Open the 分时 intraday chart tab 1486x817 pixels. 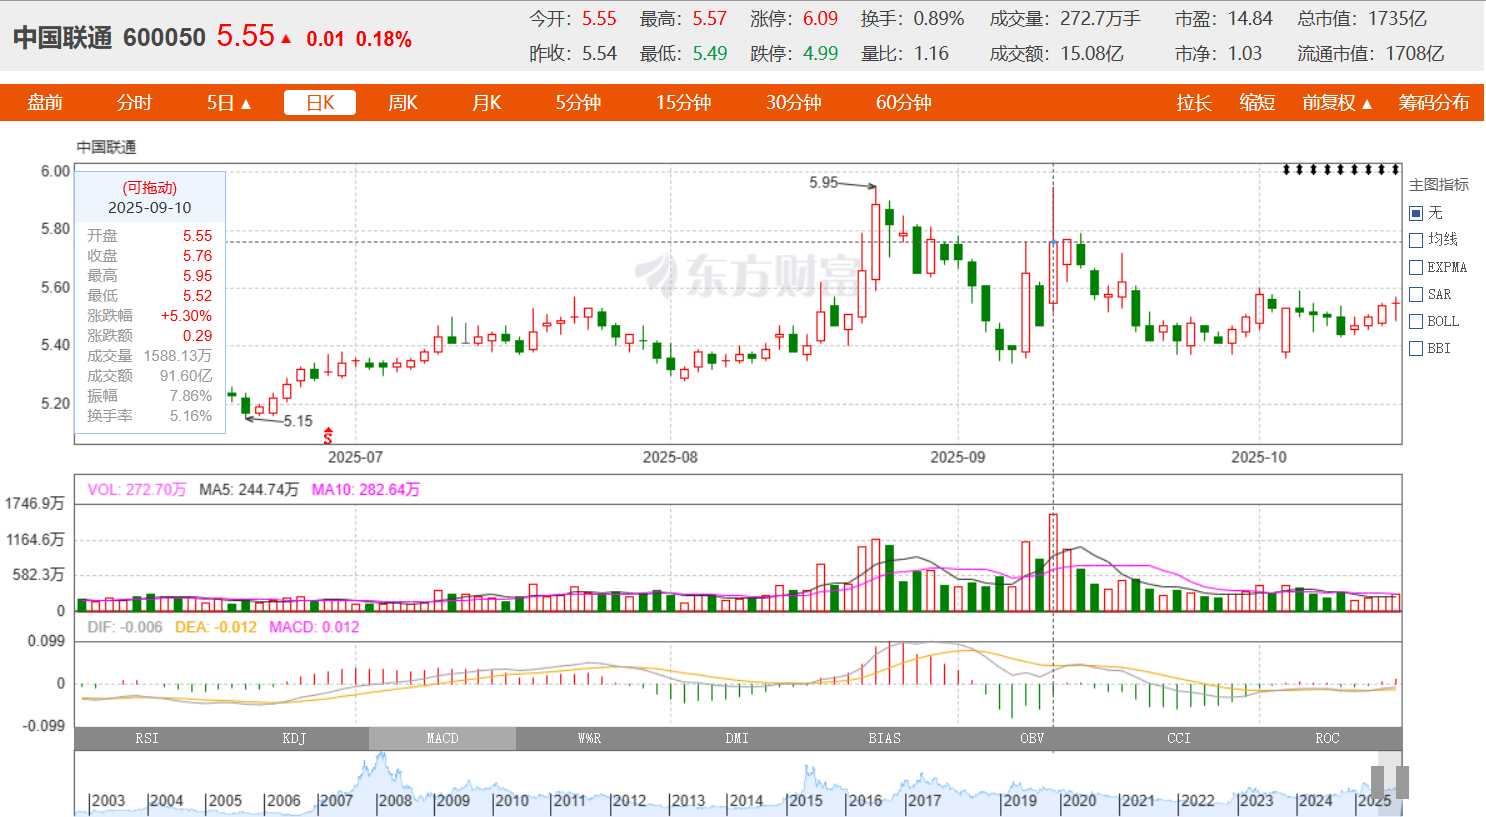coord(134,103)
